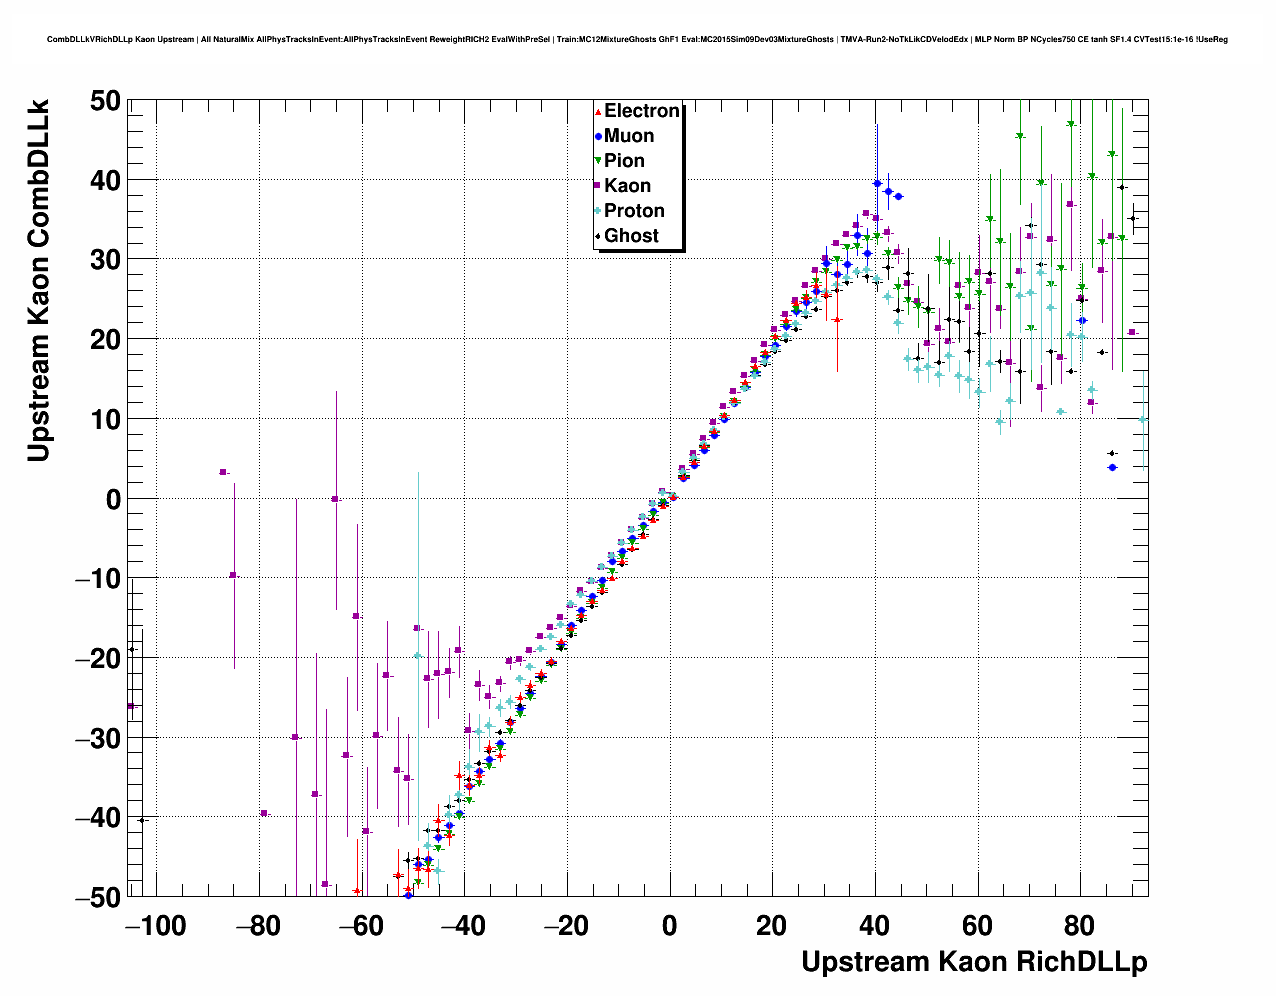Viewport: 1276px width, 996px height.
Task: Click the Upstream Kaon CombDLLk y-axis title
Action: [x=38, y=280]
